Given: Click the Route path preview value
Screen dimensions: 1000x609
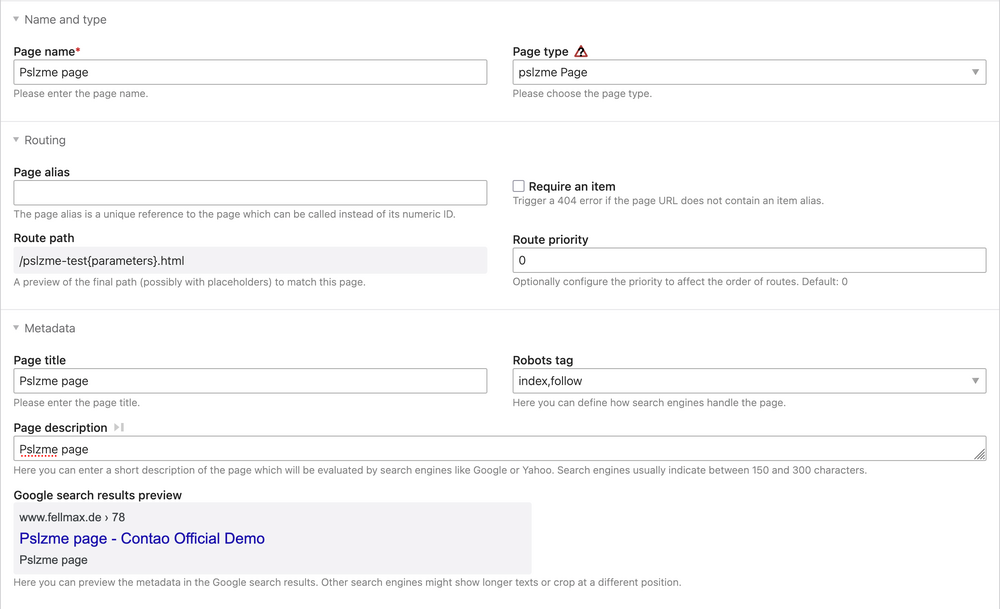Looking at the screenshot, I should pos(250,260).
